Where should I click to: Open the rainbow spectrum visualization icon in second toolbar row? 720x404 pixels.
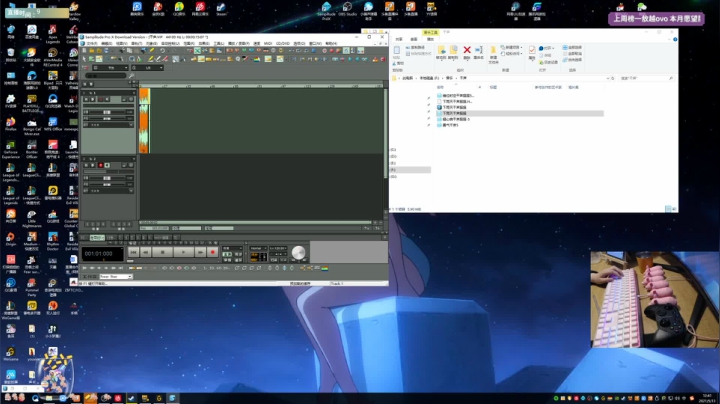coord(257,59)
